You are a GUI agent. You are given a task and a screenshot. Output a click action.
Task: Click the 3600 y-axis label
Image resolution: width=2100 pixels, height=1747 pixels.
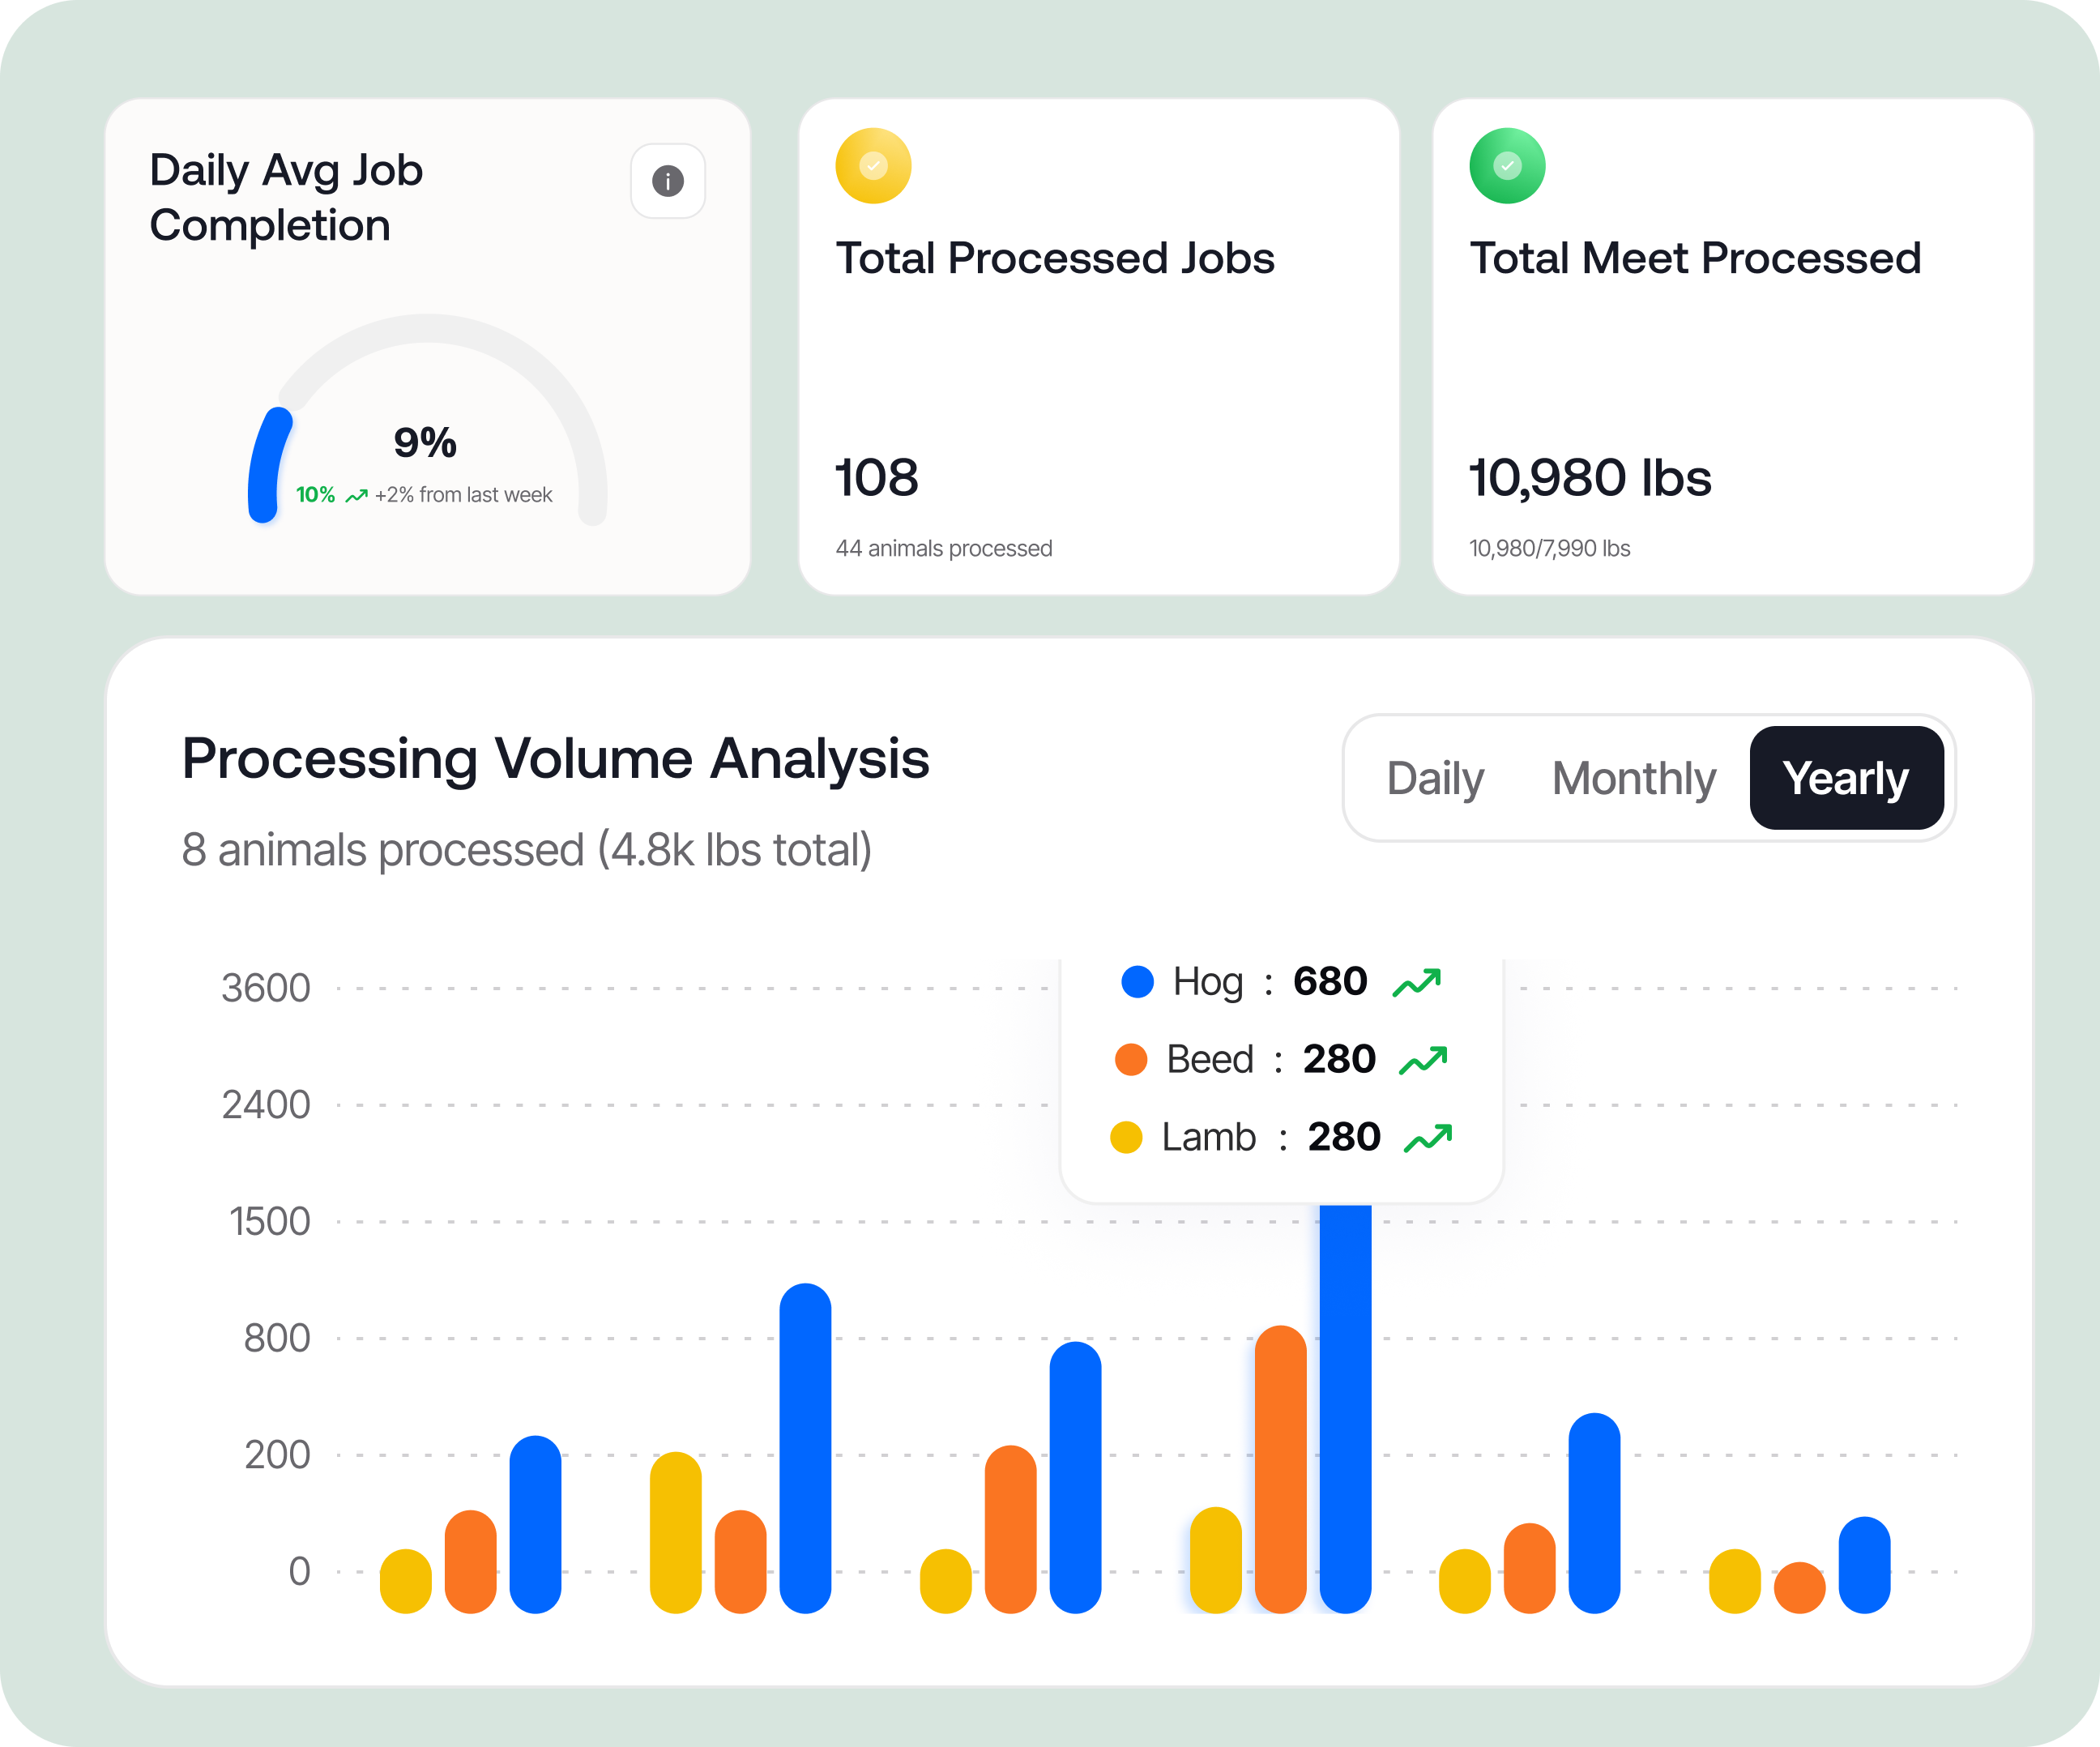266,988
